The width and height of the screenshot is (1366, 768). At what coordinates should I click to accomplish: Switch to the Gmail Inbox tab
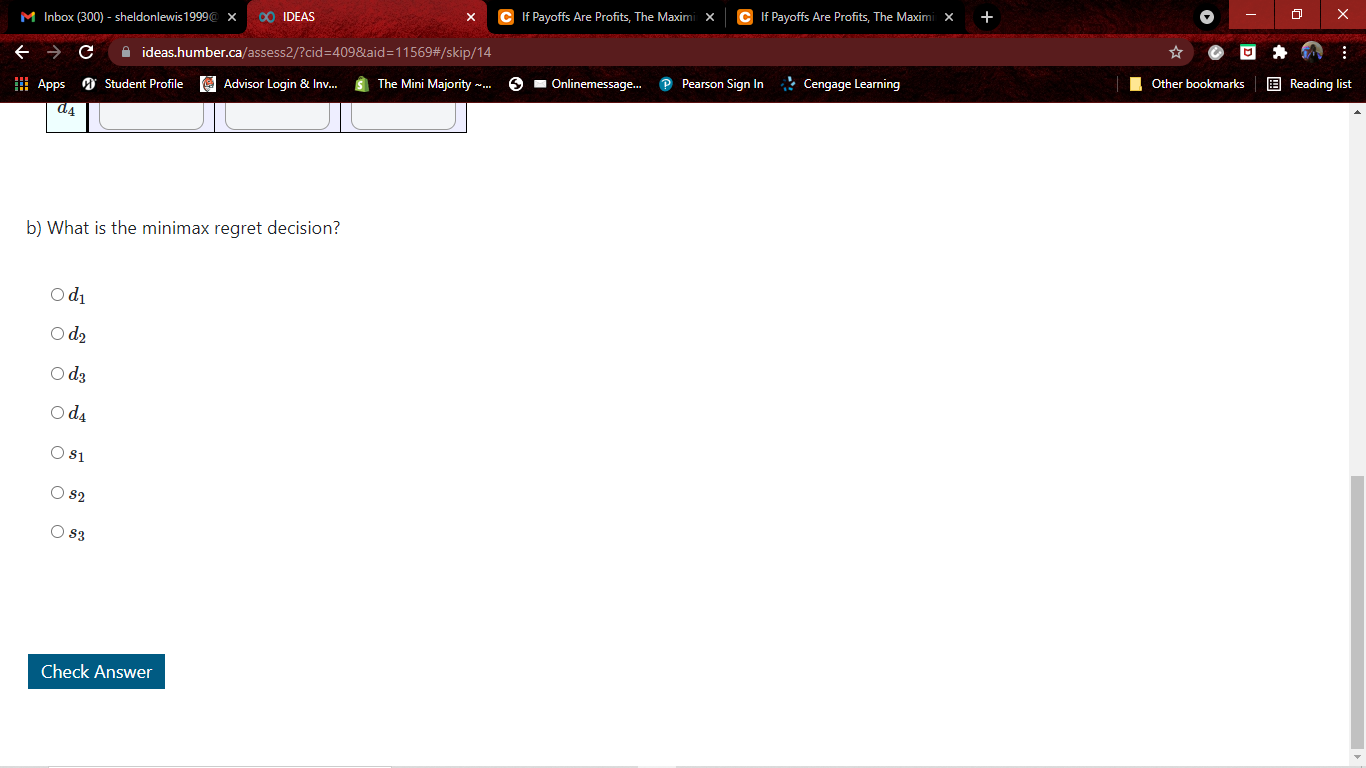pos(126,17)
